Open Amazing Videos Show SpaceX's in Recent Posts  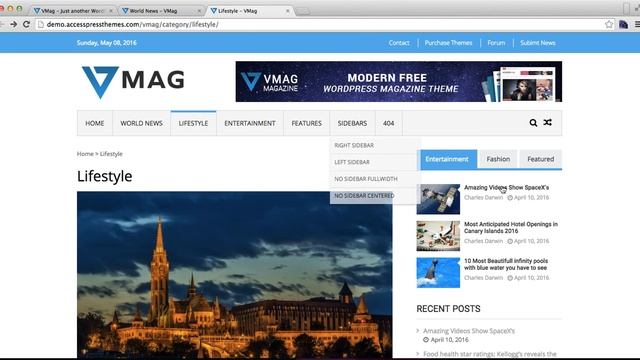click(x=469, y=331)
